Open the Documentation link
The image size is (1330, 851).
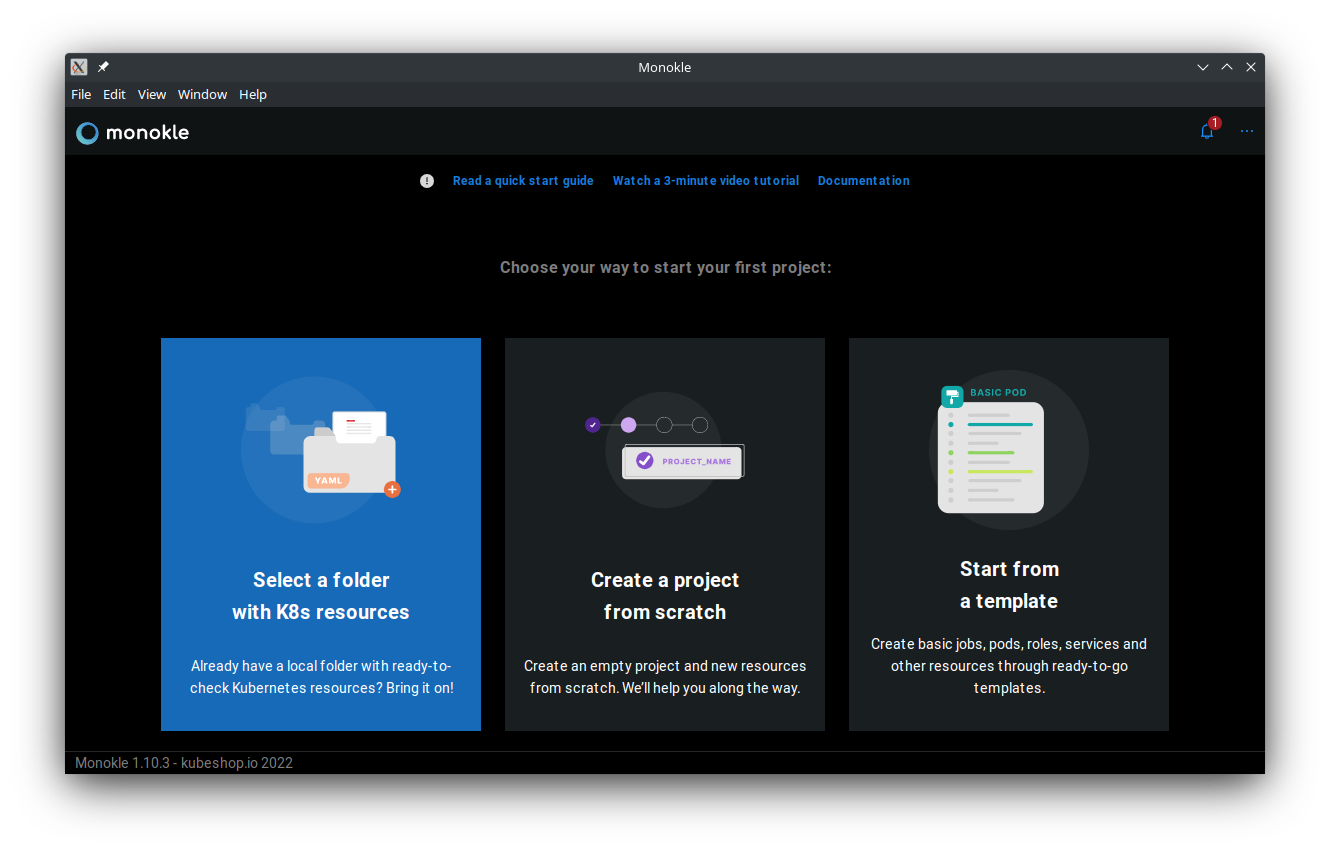pos(864,181)
